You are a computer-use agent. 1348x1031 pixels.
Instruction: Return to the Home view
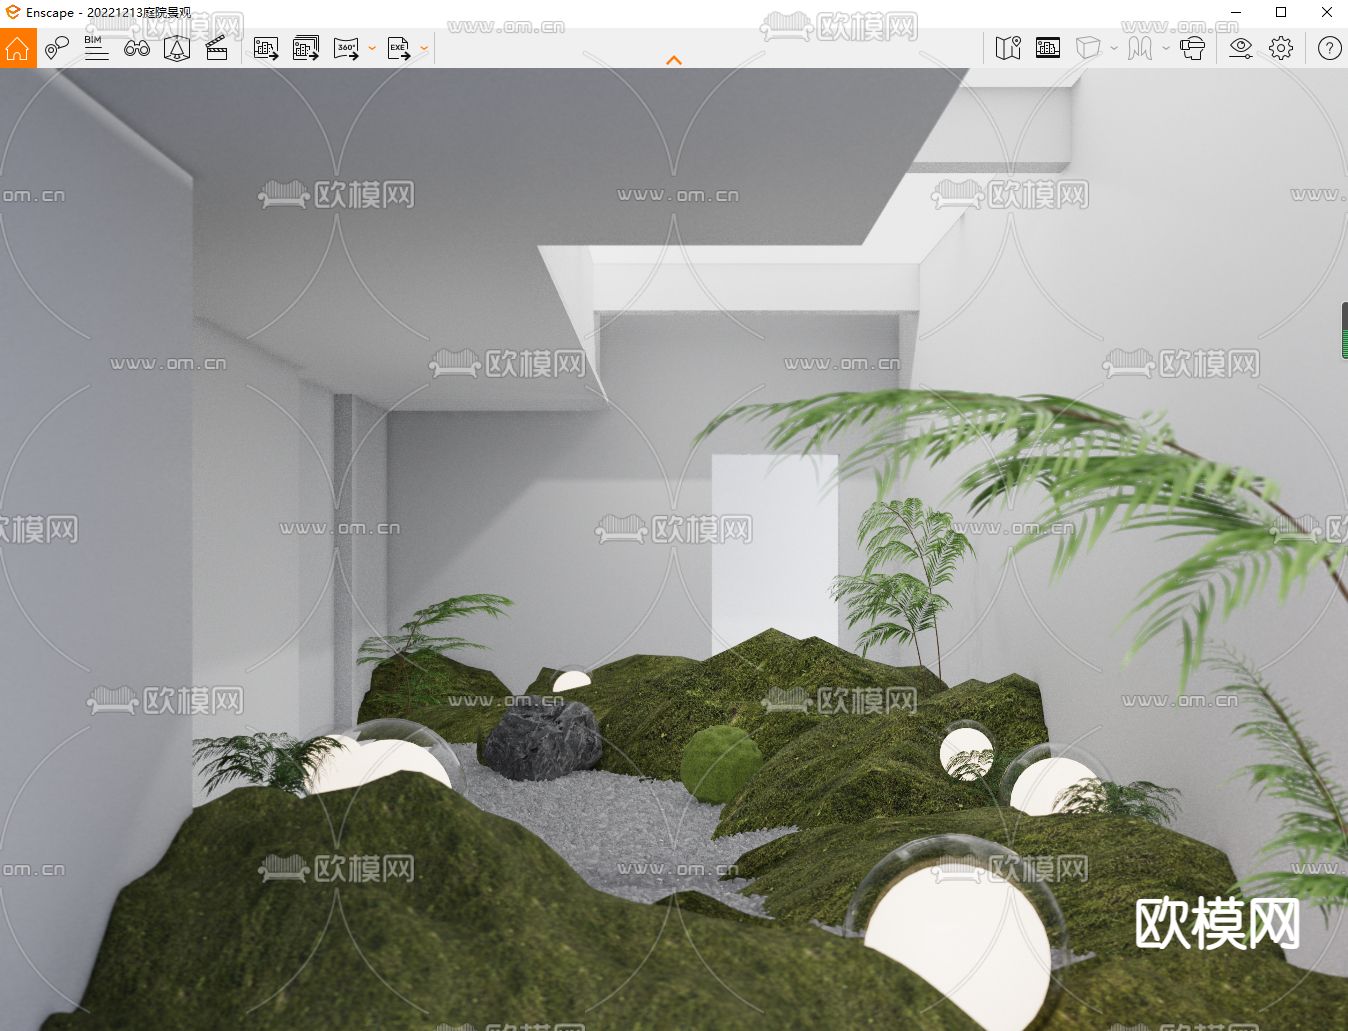point(16,47)
